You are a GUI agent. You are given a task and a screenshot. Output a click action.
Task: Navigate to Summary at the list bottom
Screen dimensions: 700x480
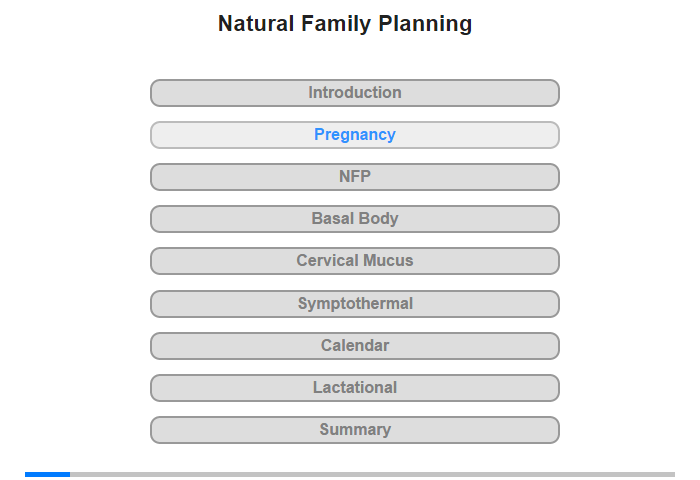point(354,430)
